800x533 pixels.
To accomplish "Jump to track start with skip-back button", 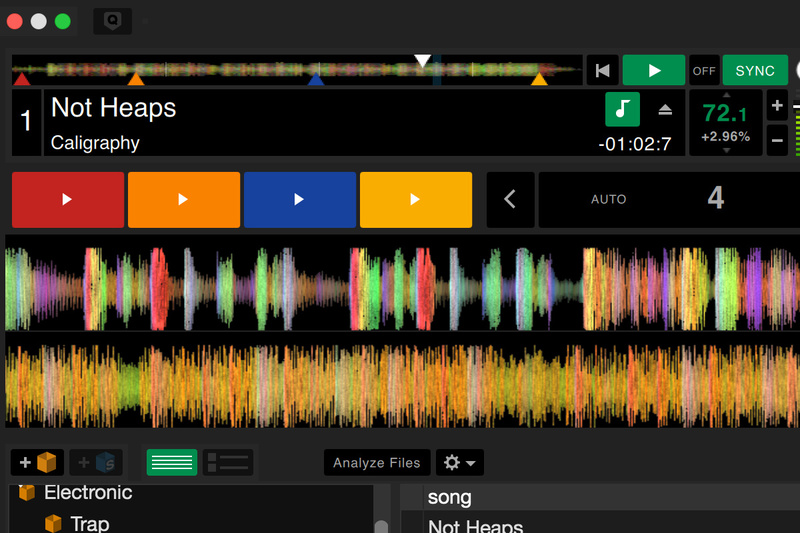I will [602, 71].
